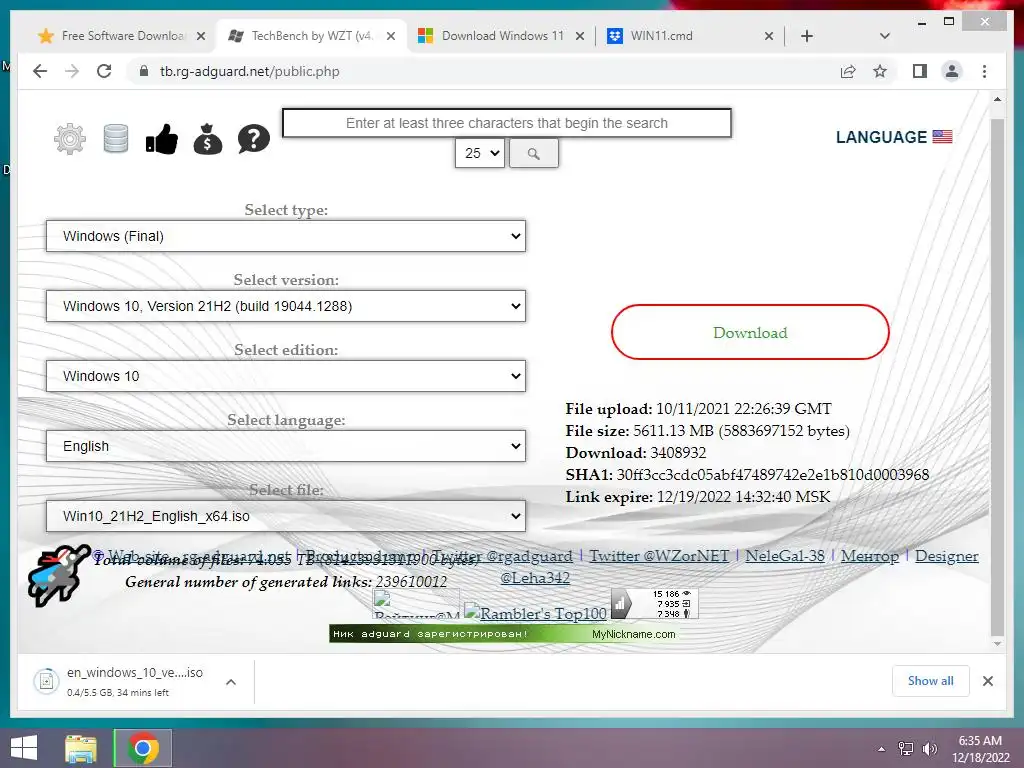Screen dimensions: 1024x768
Task: Open the Select edition dropdown
Action: 286,376
